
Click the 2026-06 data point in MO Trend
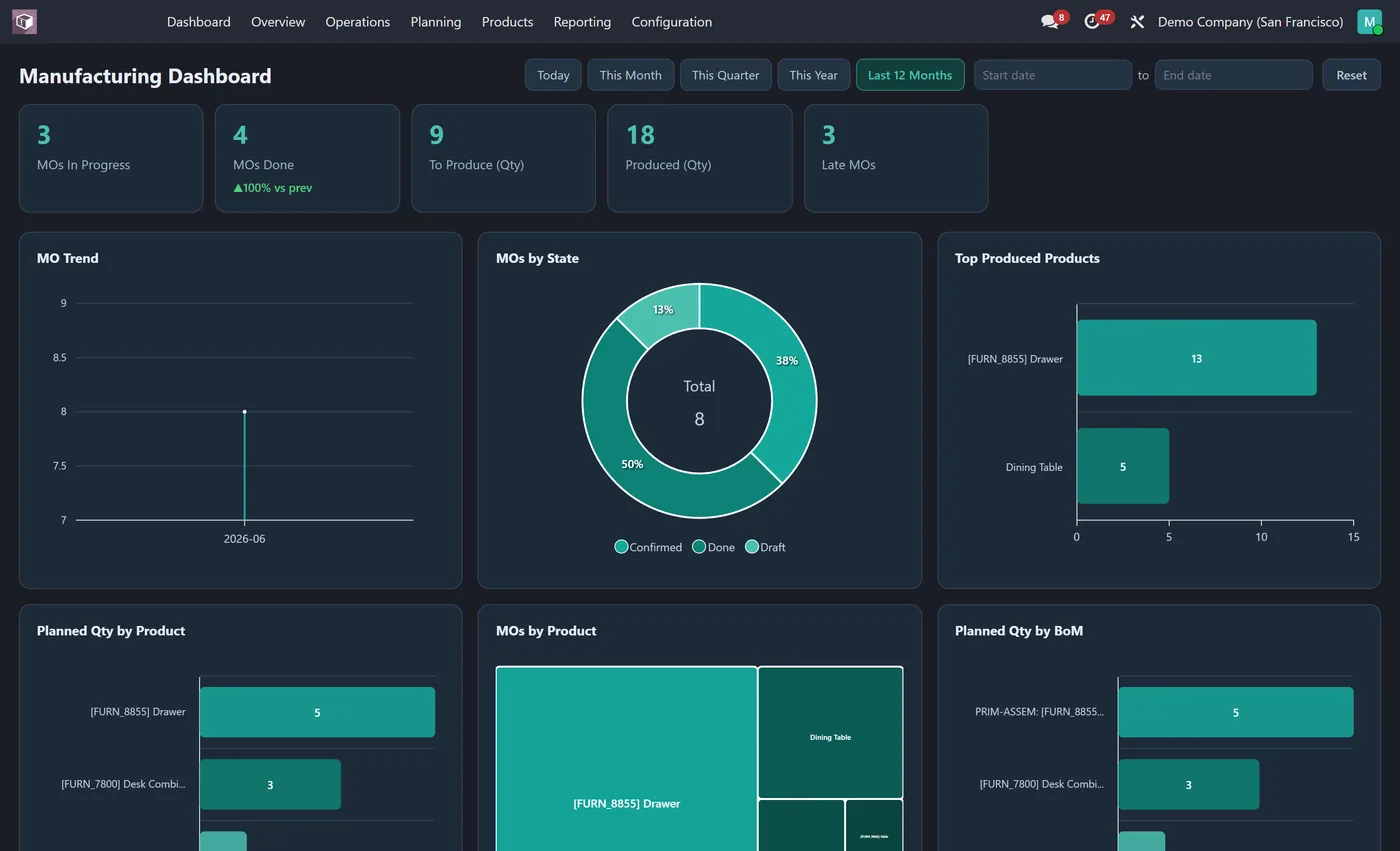click(244, 411)
